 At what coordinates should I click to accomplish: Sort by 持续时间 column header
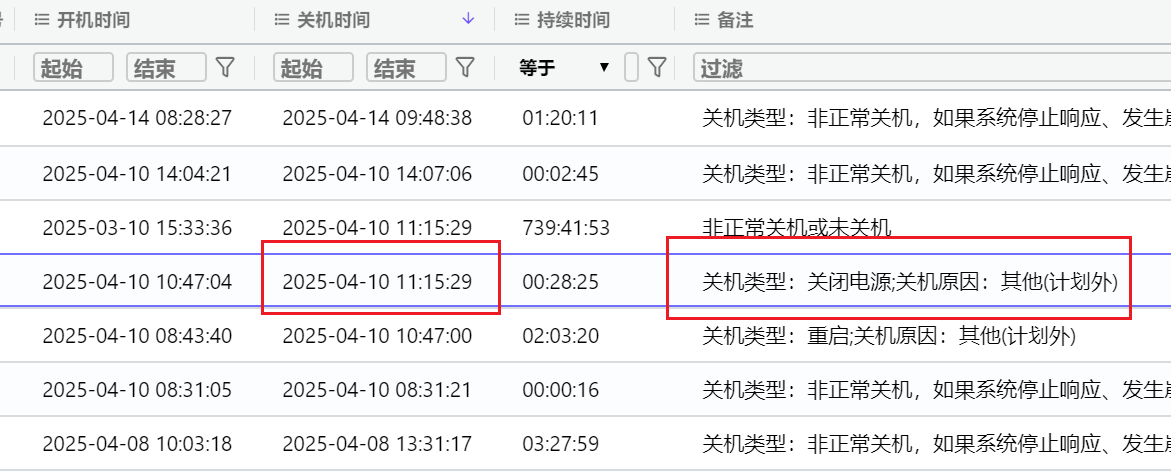pos(574,20)
